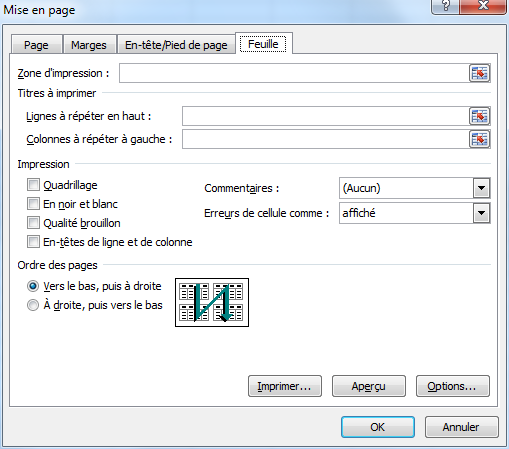Expand Erreurs de cellule comme dropdown

click(x=481, y=213)
